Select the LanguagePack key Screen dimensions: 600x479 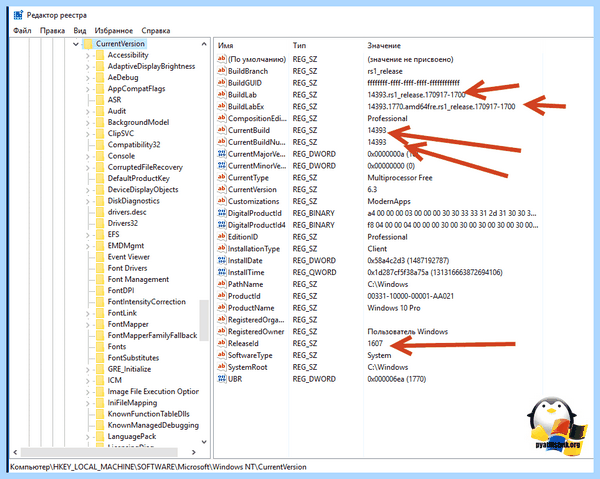(132, 437)
